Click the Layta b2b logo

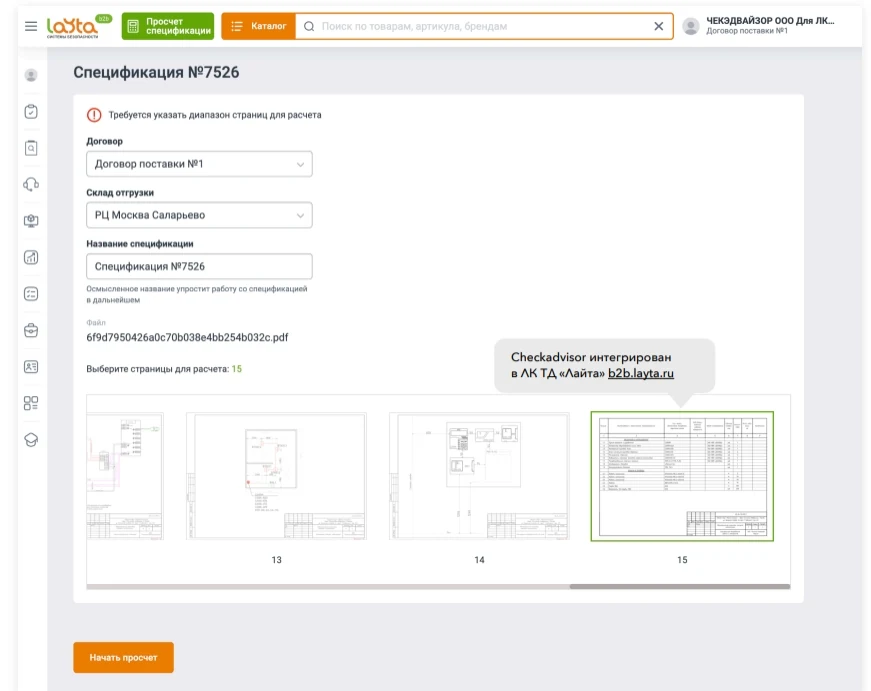tap(79, 26)
